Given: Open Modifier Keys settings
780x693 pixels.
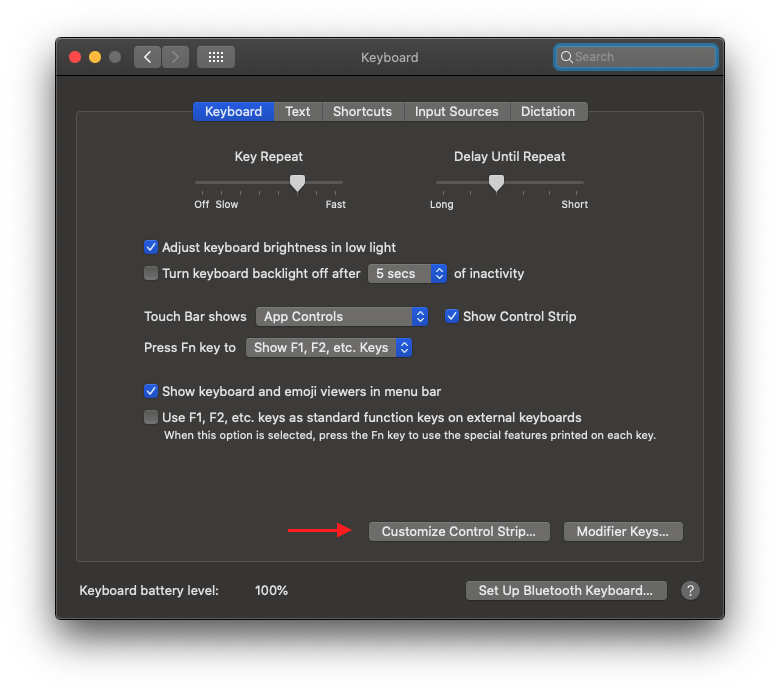Looking at the screenshot, I should coord(623,531).
